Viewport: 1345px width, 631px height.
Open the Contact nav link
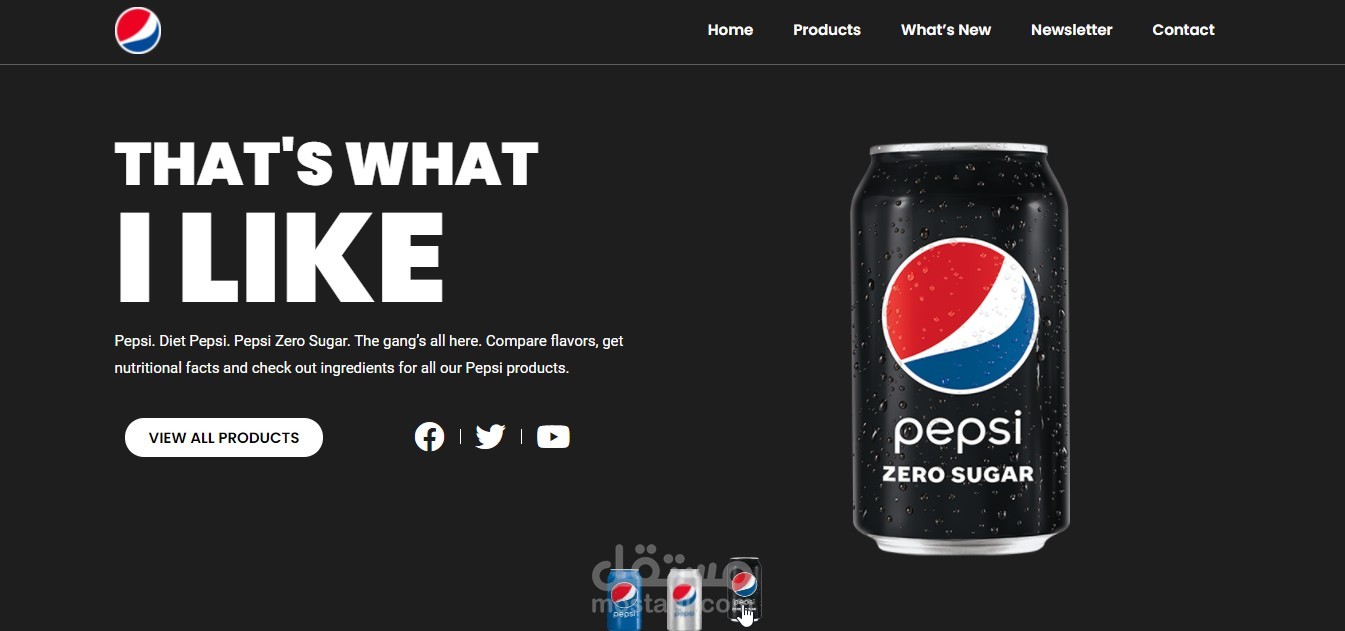click(1183, 30)
